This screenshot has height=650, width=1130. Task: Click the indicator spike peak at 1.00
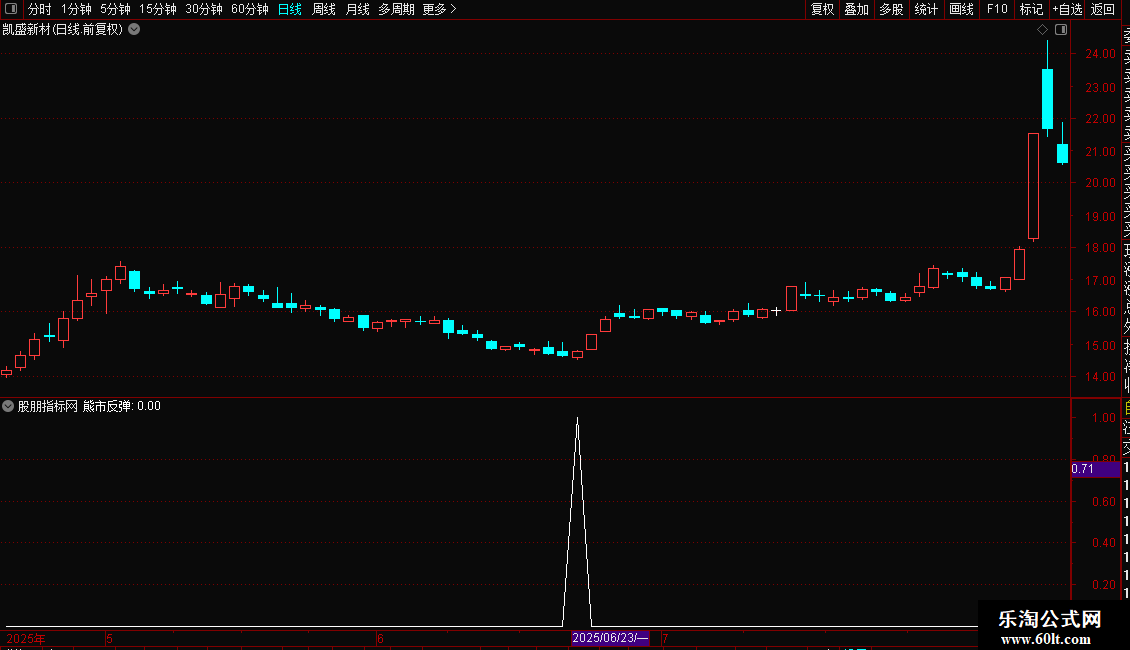(x=577, y=419)
